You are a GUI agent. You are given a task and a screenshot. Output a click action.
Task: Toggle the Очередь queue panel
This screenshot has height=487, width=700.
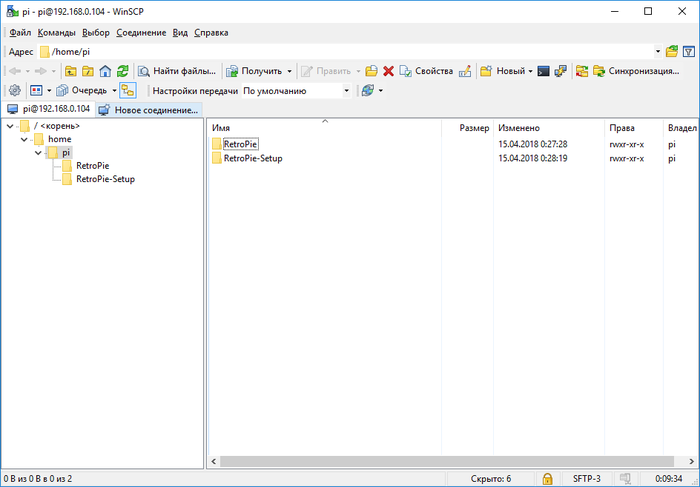(82, 90)
